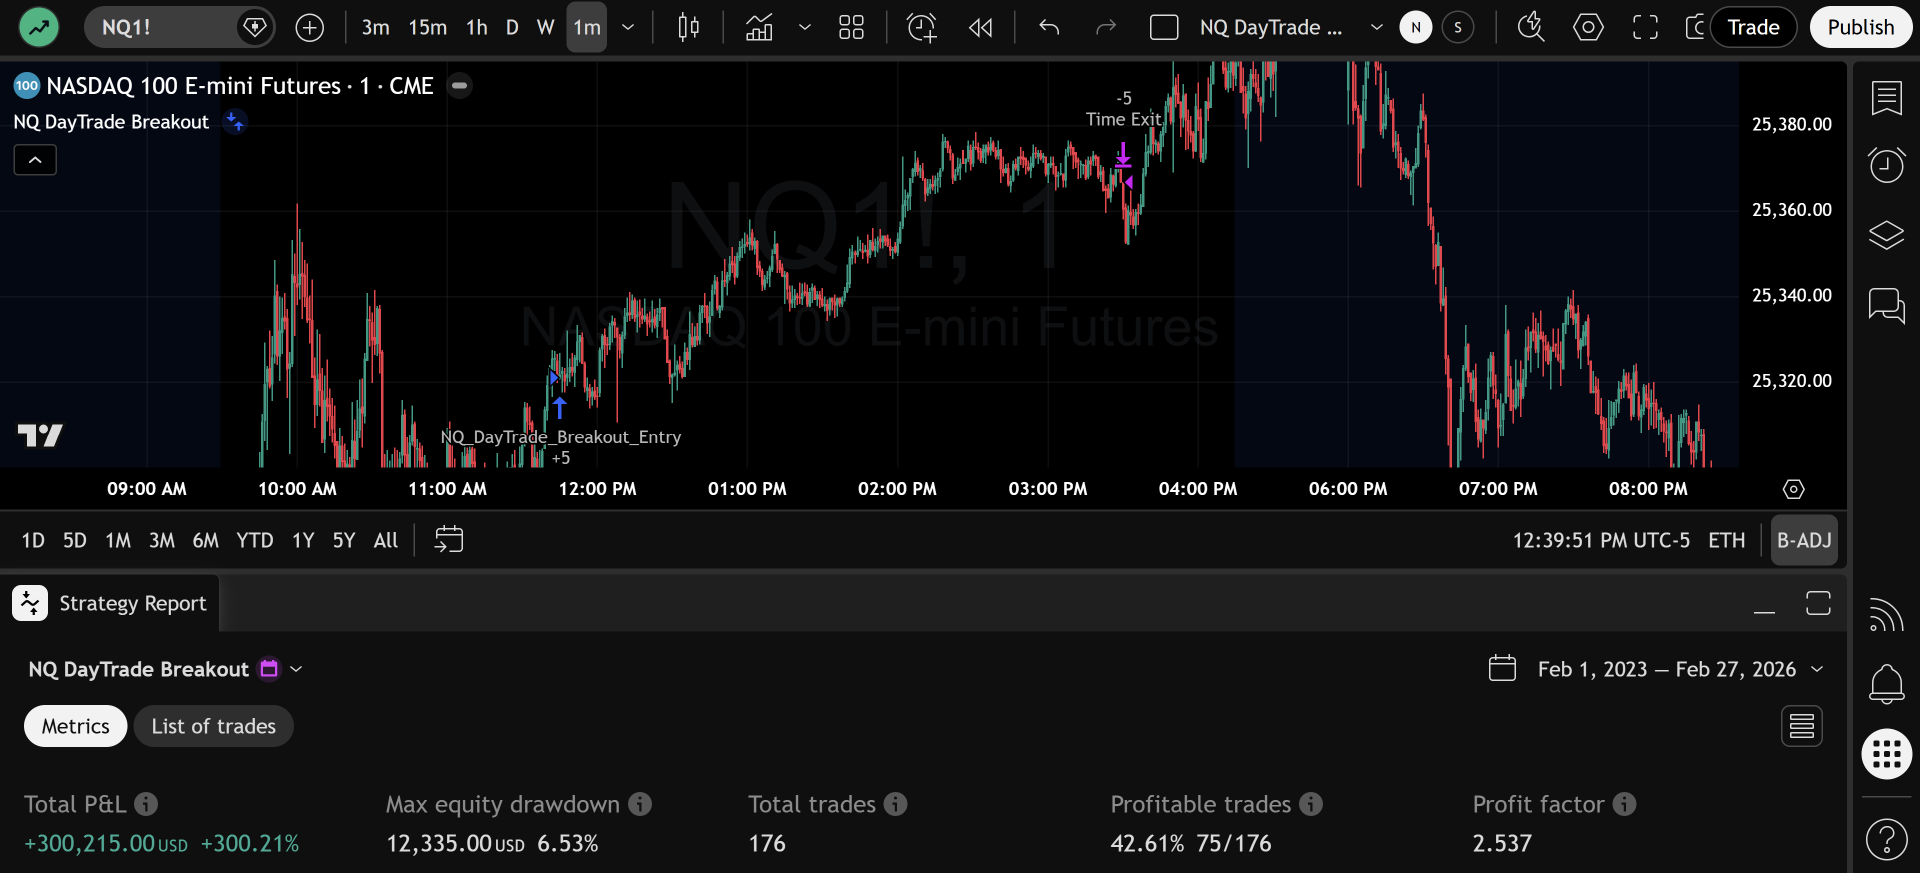Expand the layout management dropdown chevron

(x=1376, y=27)
